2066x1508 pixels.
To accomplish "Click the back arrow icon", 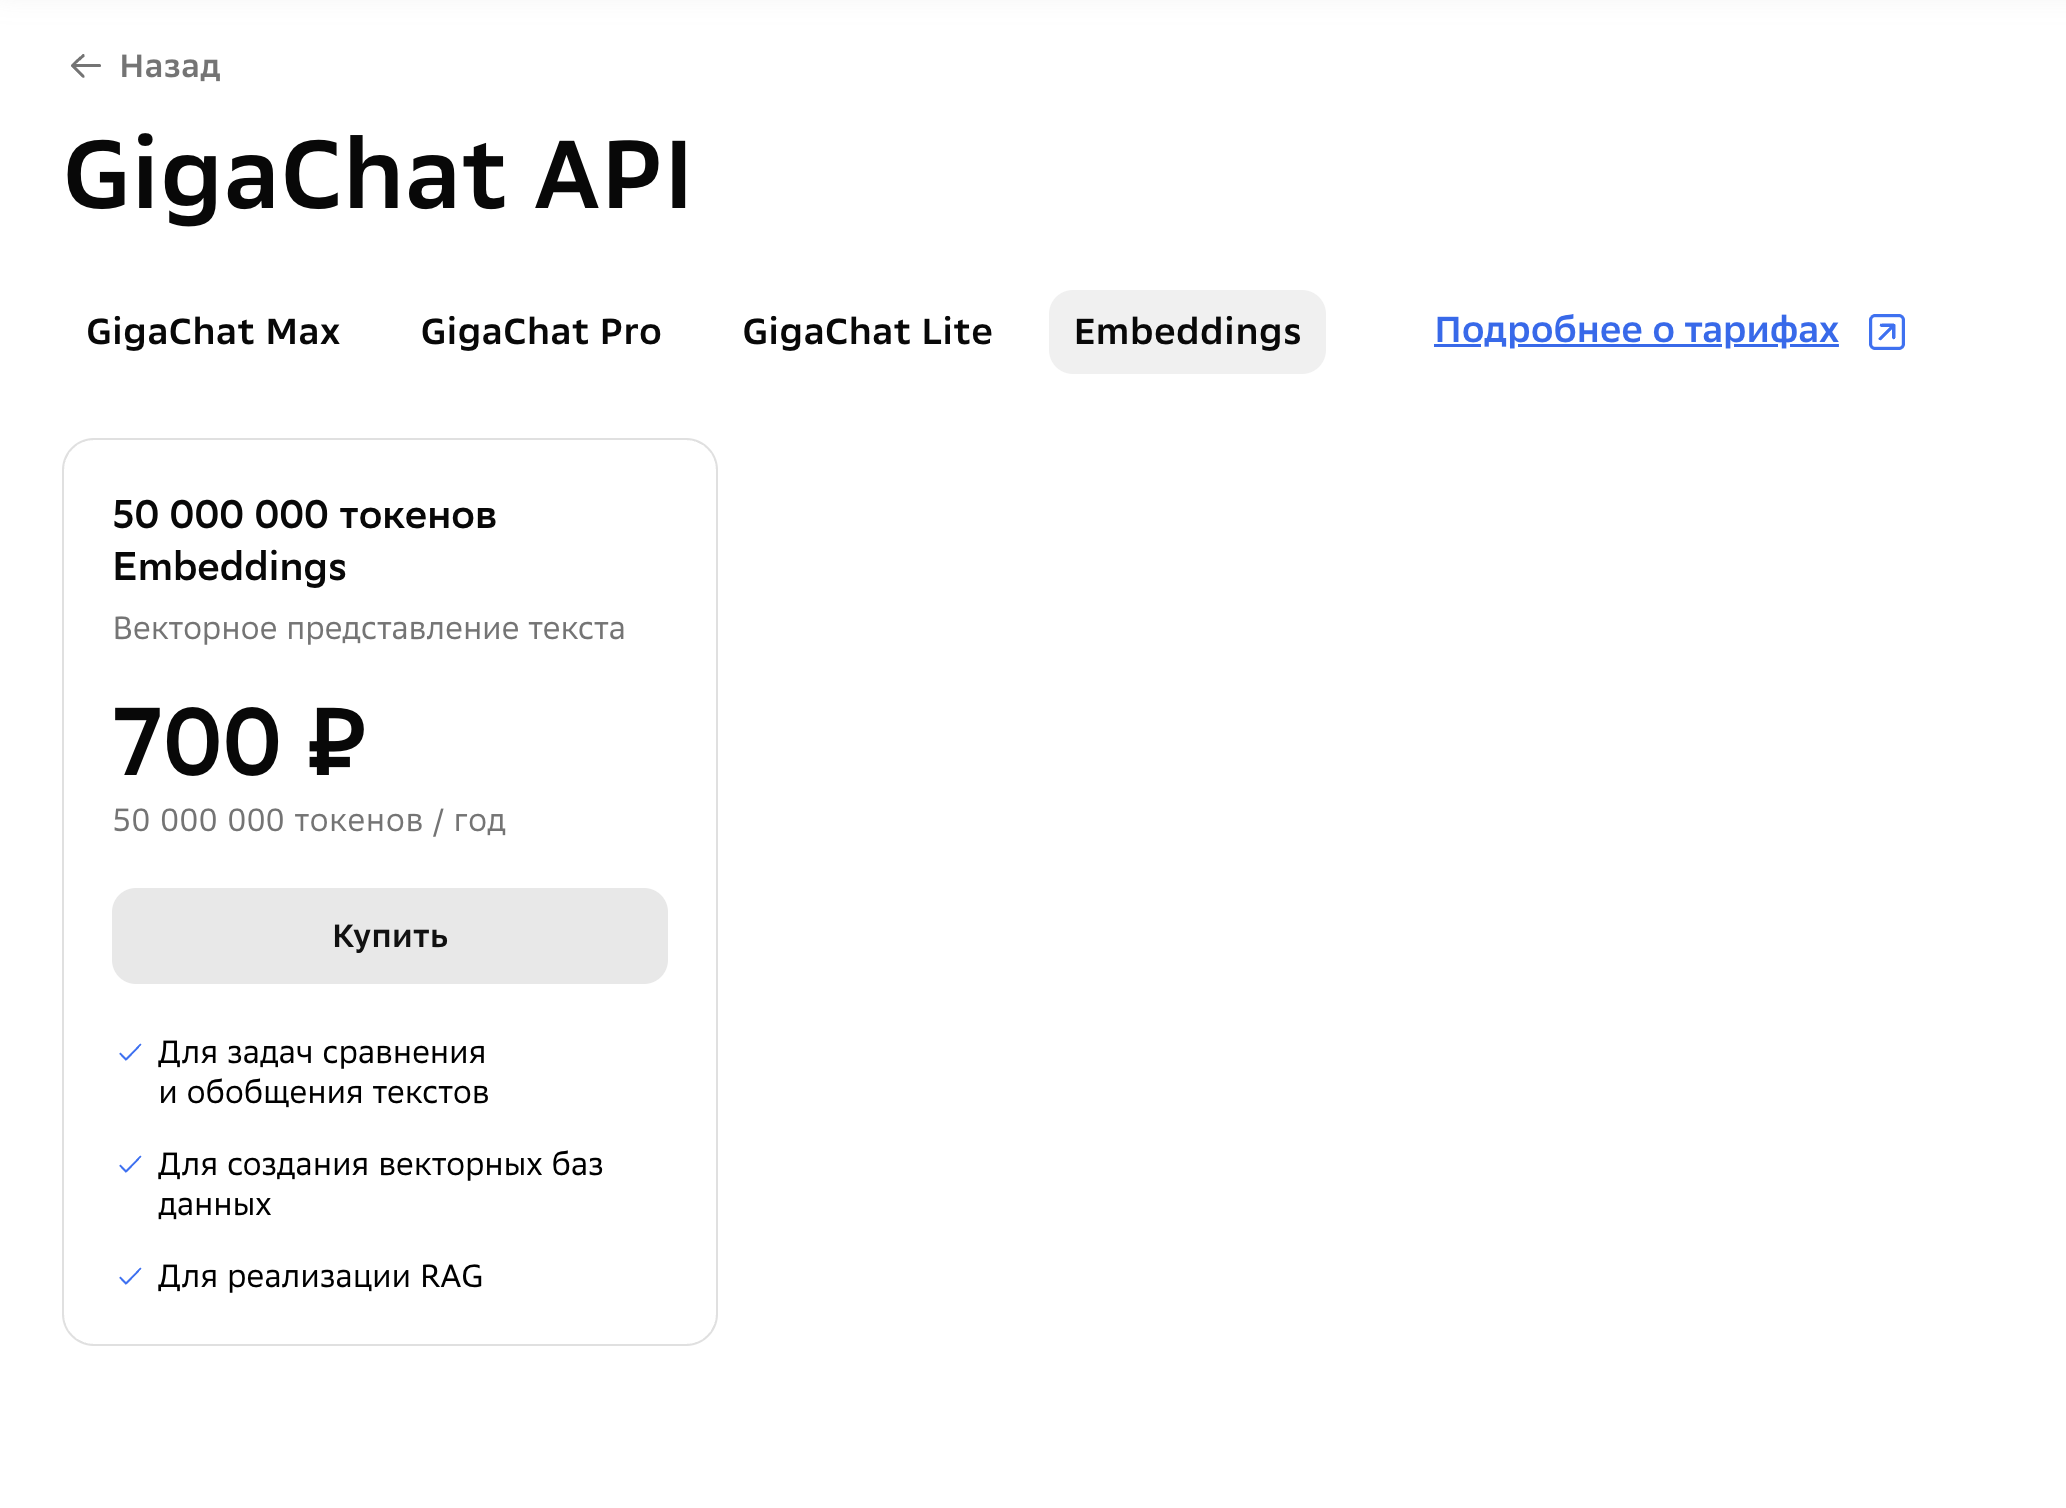I will [x=86, y=66].
